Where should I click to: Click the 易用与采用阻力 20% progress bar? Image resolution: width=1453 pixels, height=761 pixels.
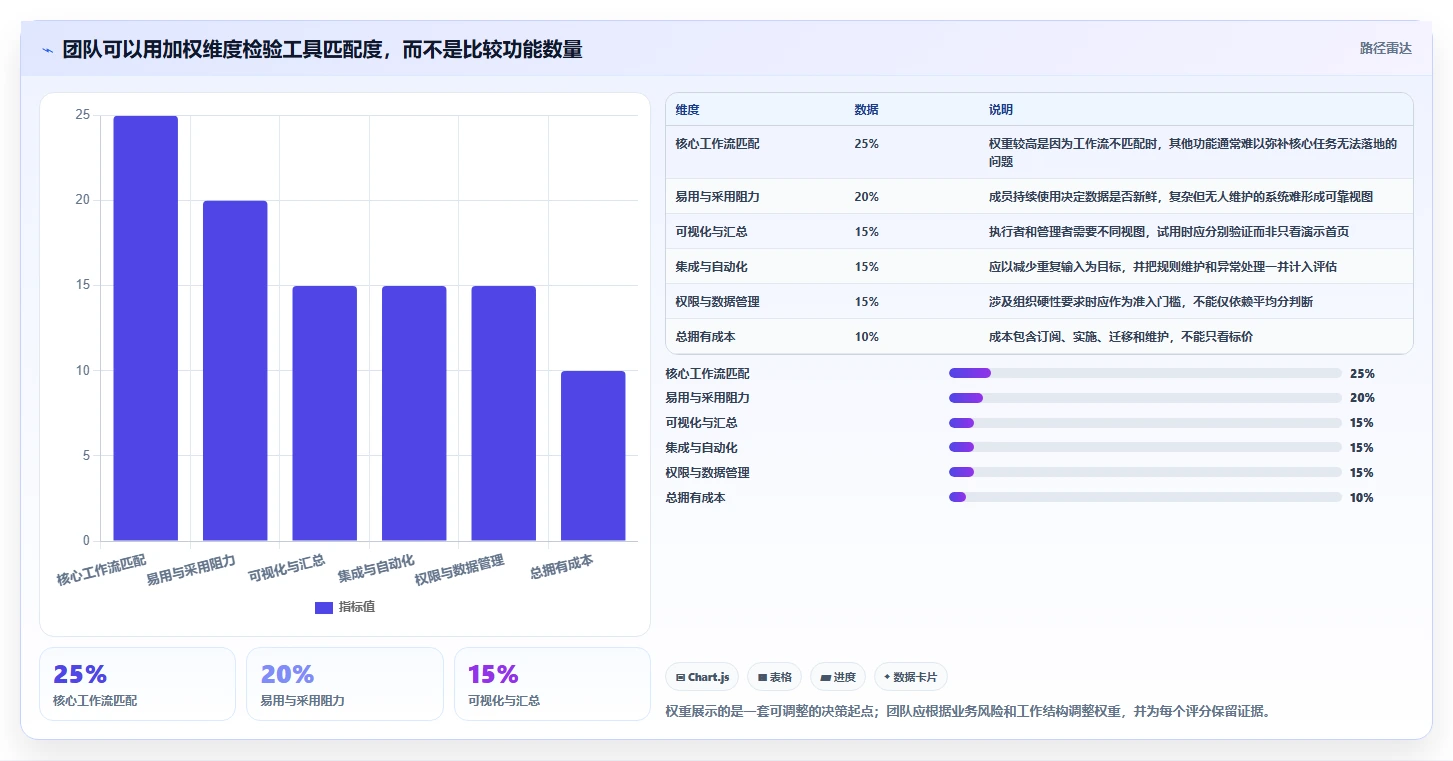[1145, 398]
